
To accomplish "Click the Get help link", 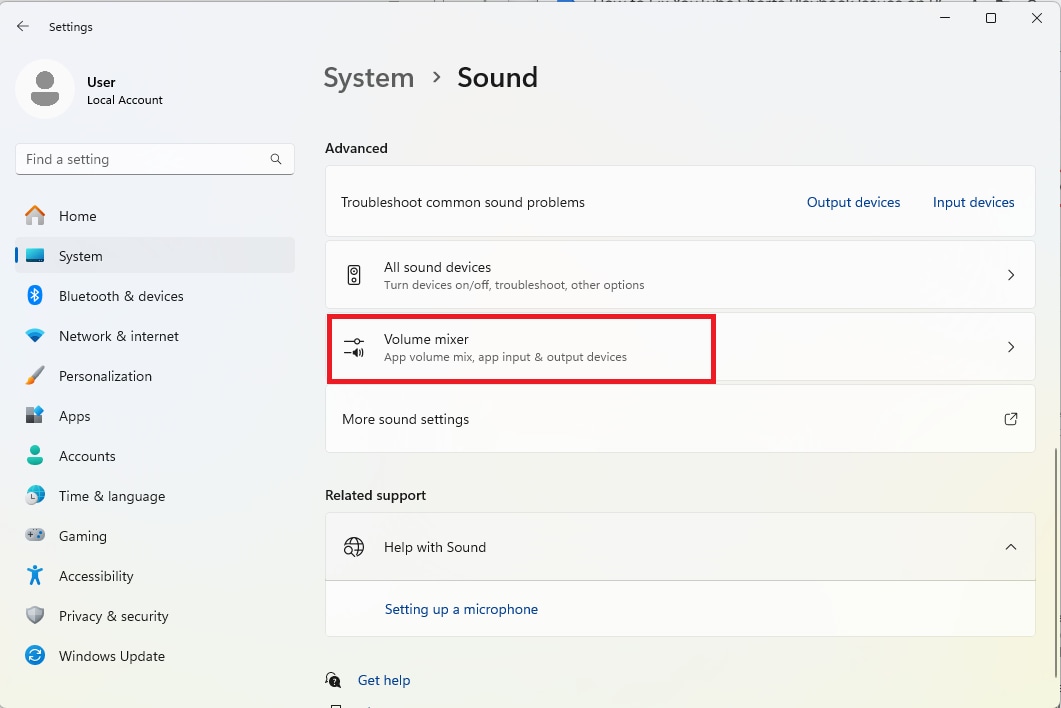I will (384, 680).
